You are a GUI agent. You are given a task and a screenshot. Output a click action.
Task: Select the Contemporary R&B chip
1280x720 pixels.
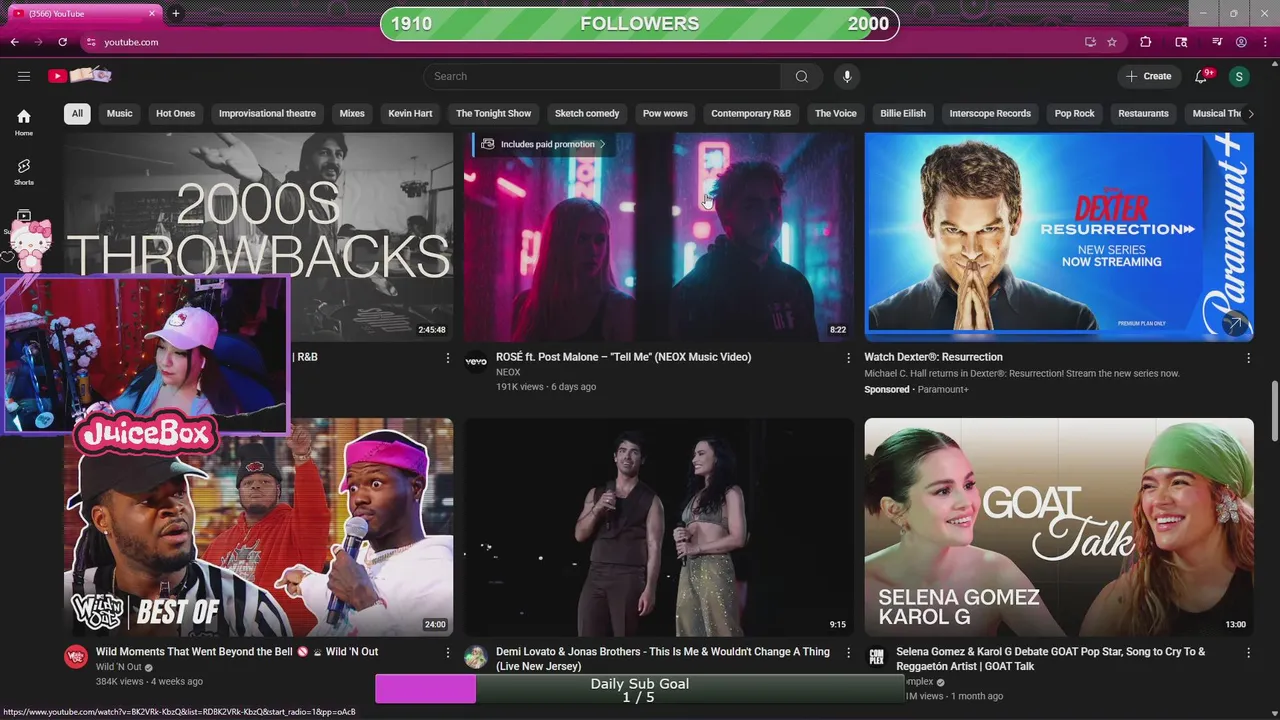coord(751,113)
